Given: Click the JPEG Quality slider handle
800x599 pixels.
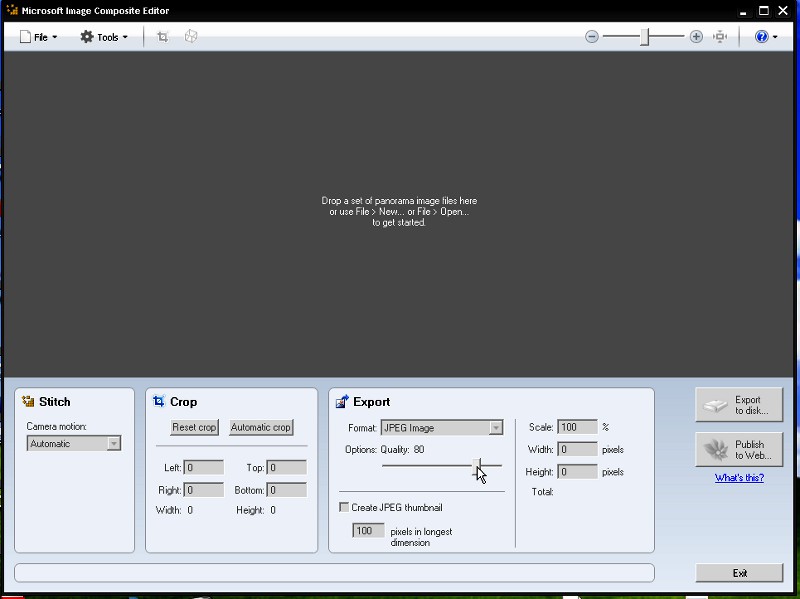Looking at the screenshot, I should 478,466.
